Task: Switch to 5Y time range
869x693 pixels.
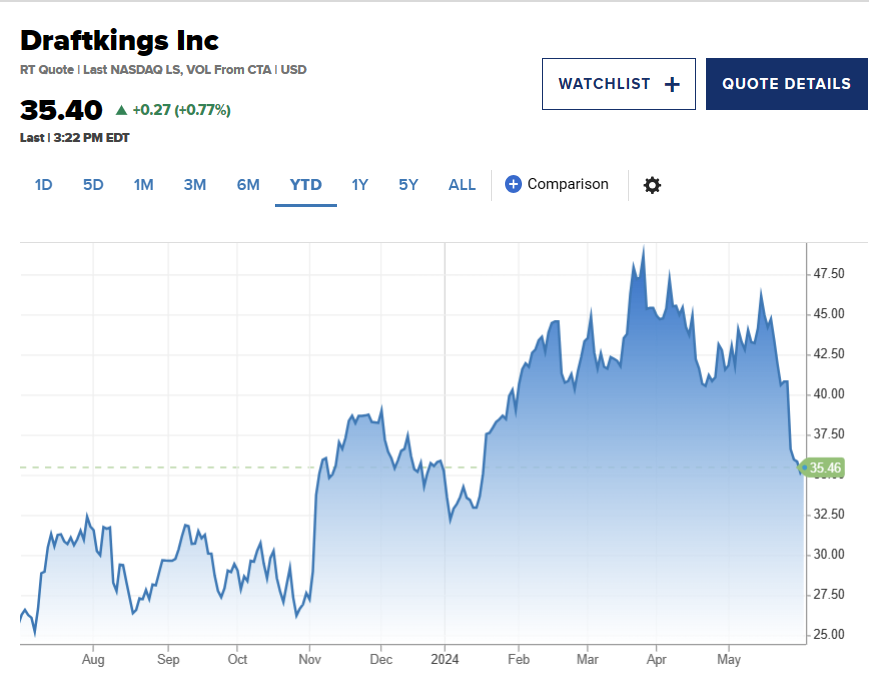Action: click(x=408, y=185)
